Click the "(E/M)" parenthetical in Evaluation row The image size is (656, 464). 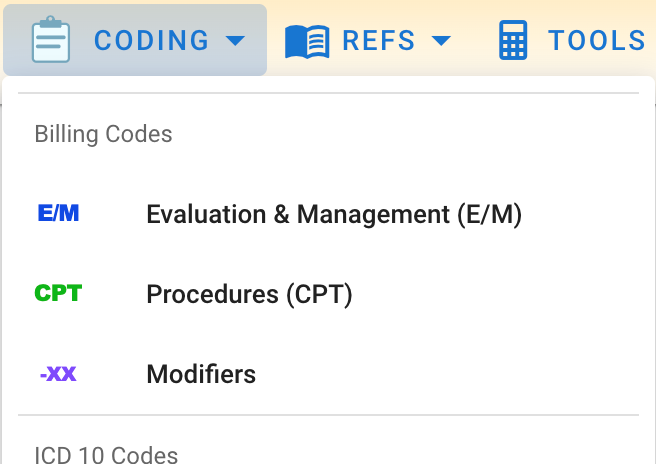coord(489,214)
